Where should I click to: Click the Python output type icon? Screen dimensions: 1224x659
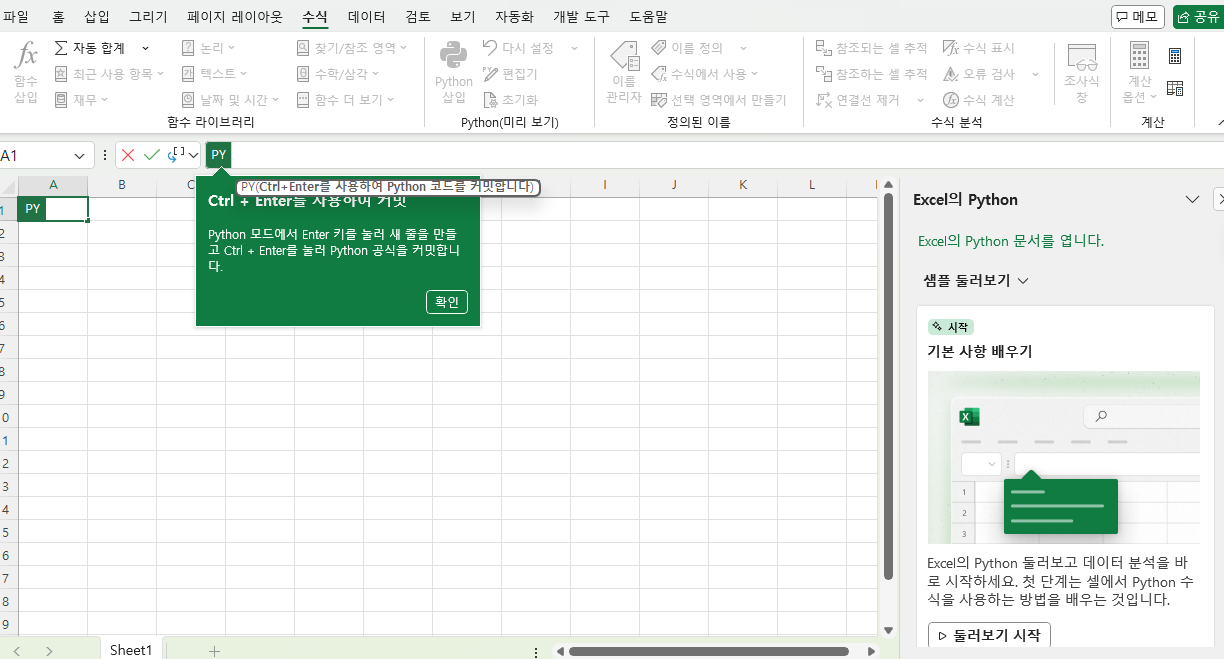pos(175,155)
